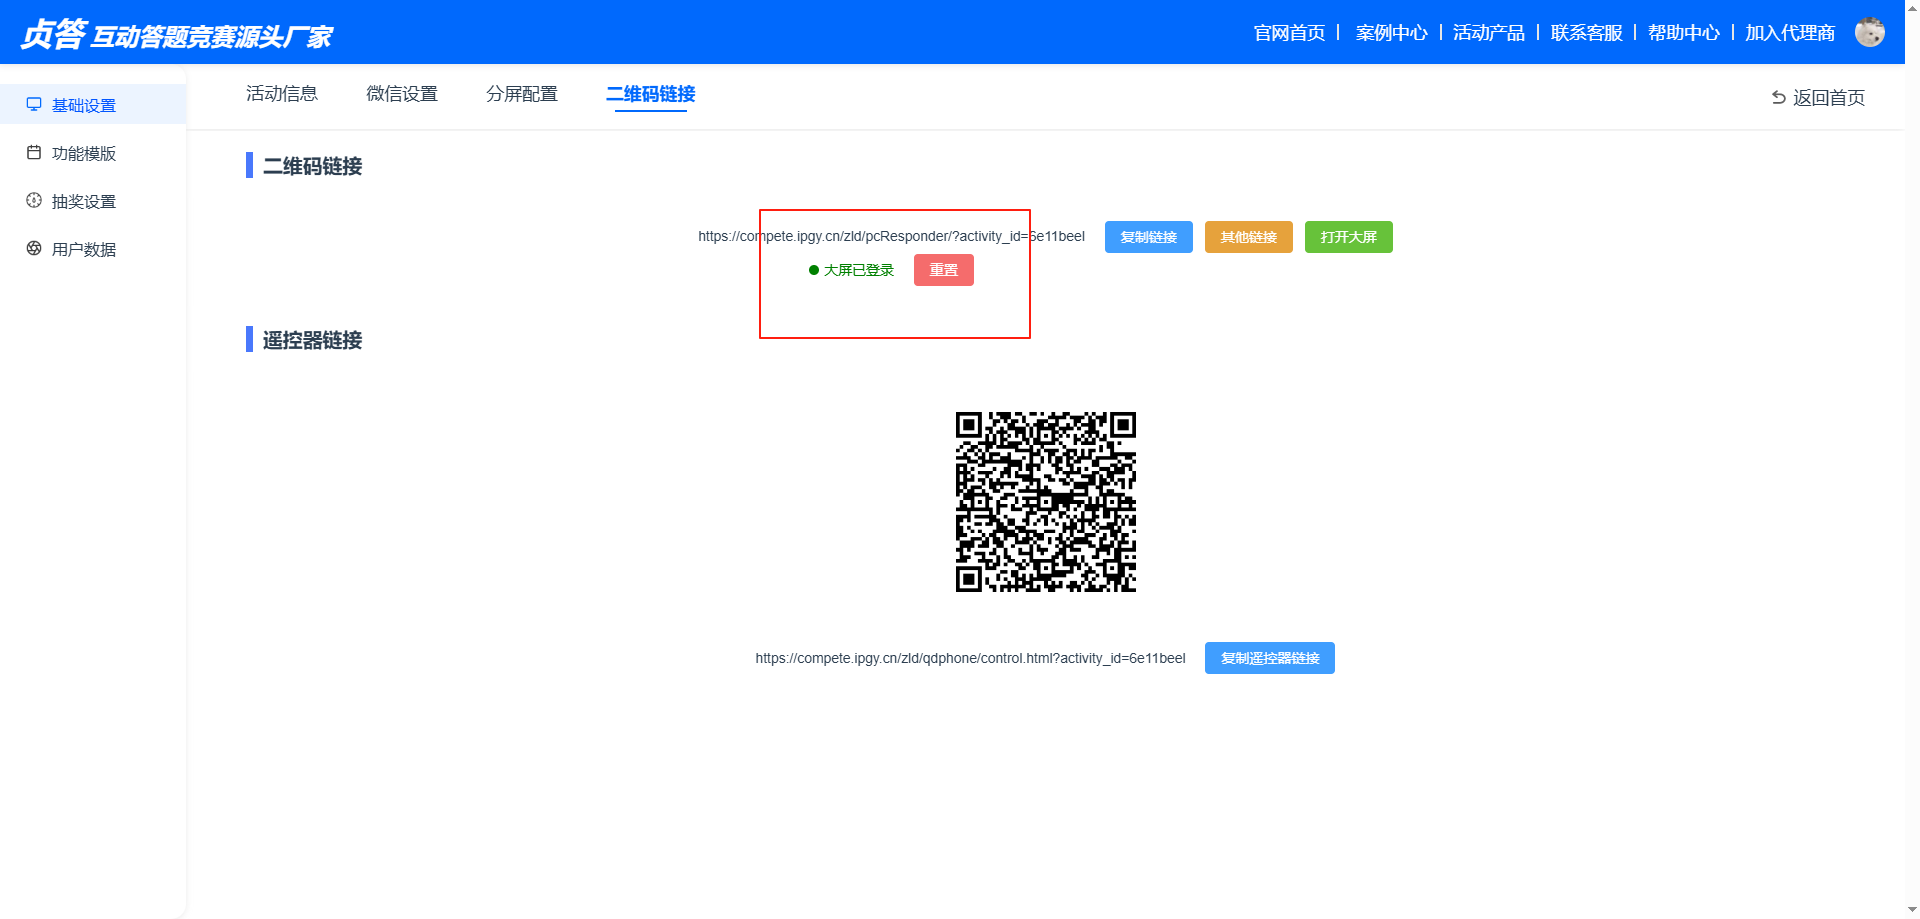Click the 二维码链接 section heading
1920x919 pixels.
(x=313, y=166)
